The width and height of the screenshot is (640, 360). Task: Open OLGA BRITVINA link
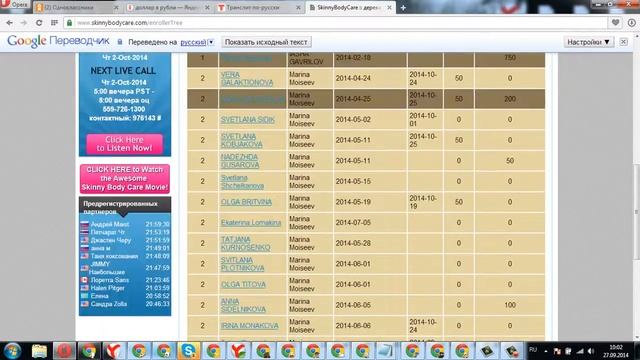click(x=246, y=202)
